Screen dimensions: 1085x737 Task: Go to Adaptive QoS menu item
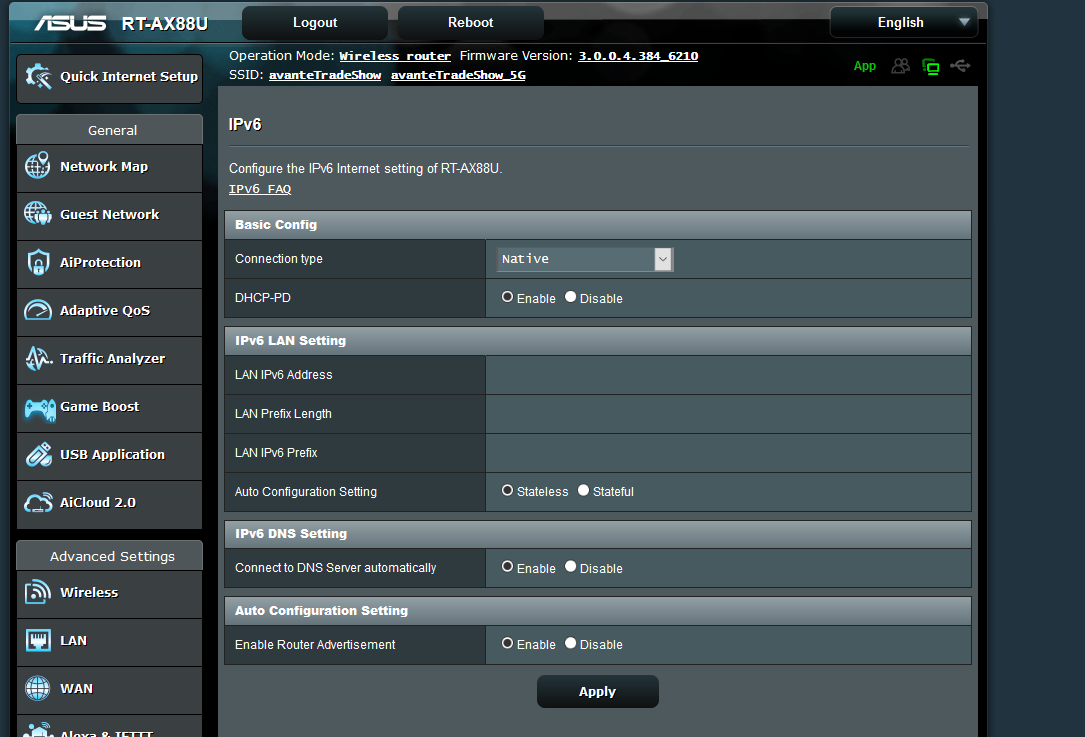tap(109, 311)
